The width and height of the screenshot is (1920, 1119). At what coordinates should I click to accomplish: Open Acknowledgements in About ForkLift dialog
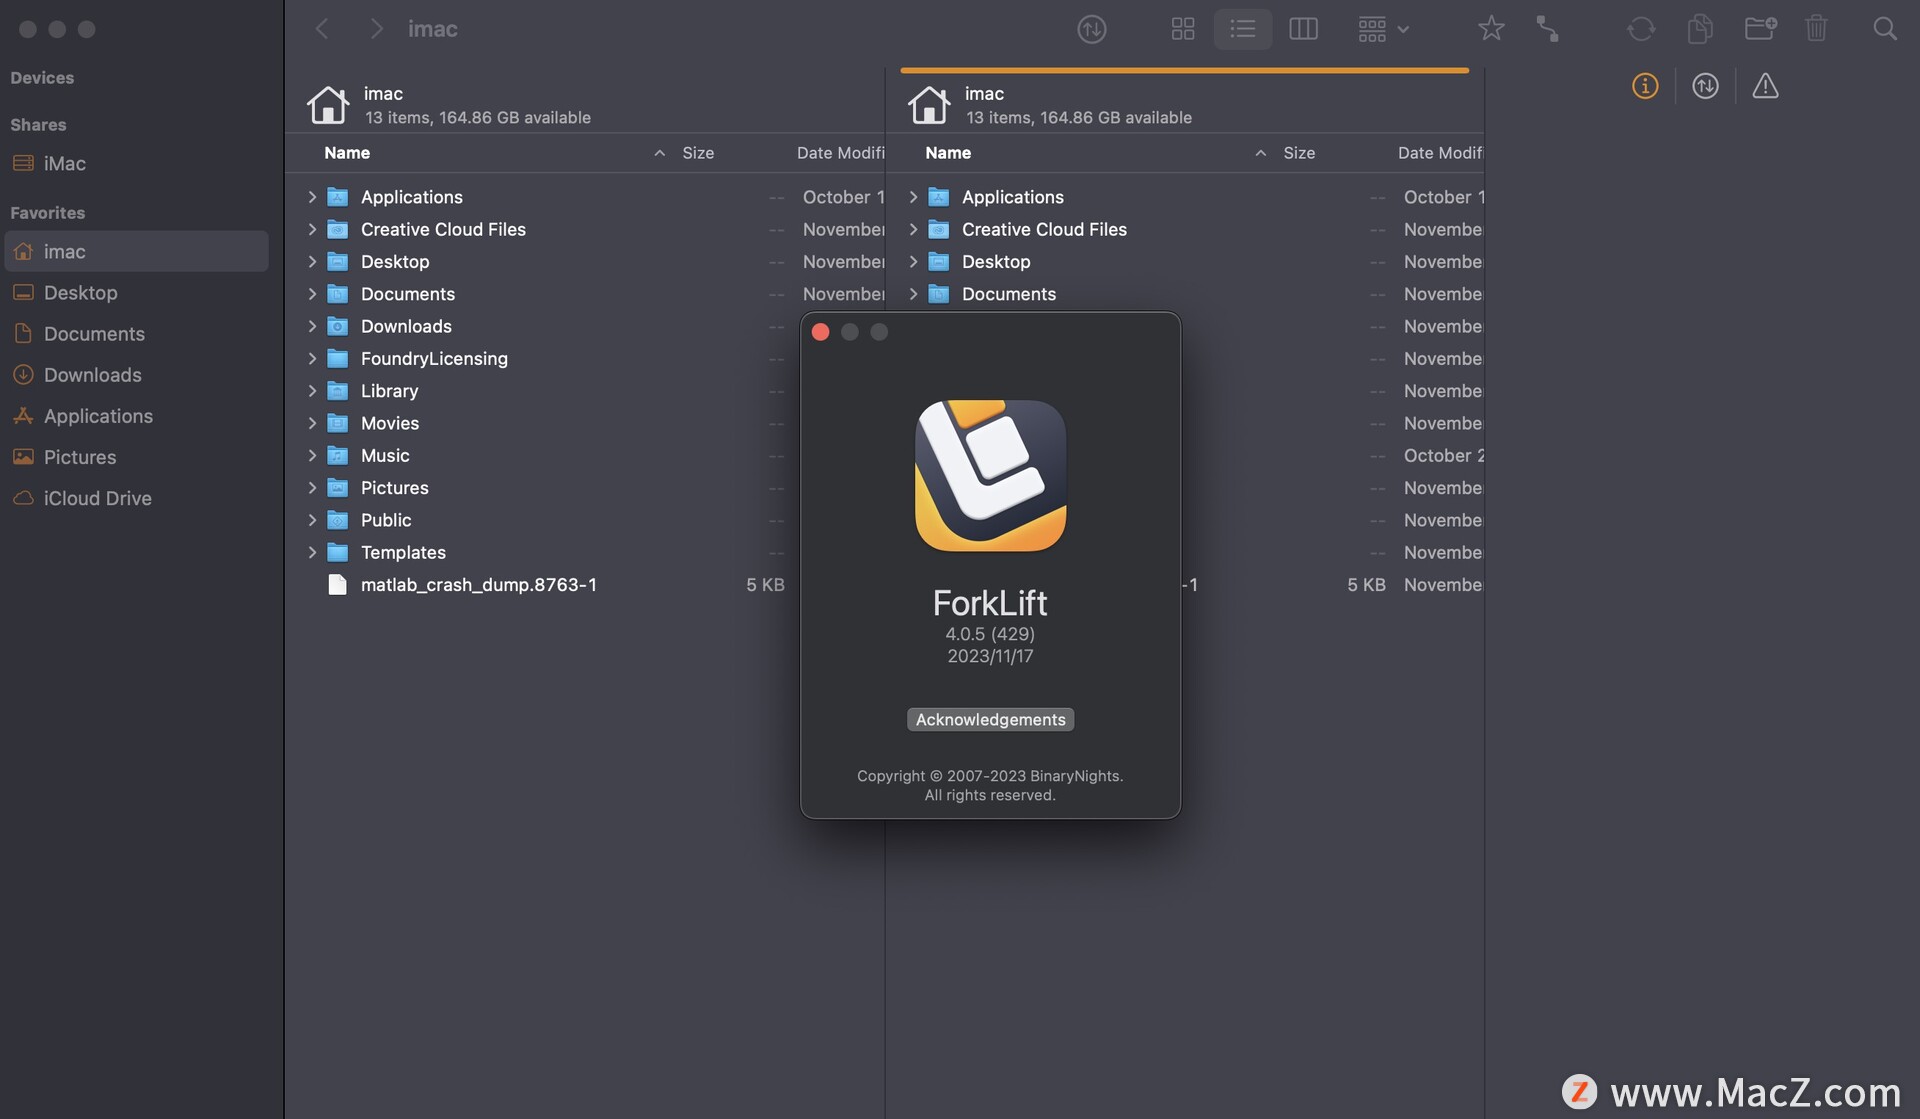pyautogui.click(x=990, y=719)
